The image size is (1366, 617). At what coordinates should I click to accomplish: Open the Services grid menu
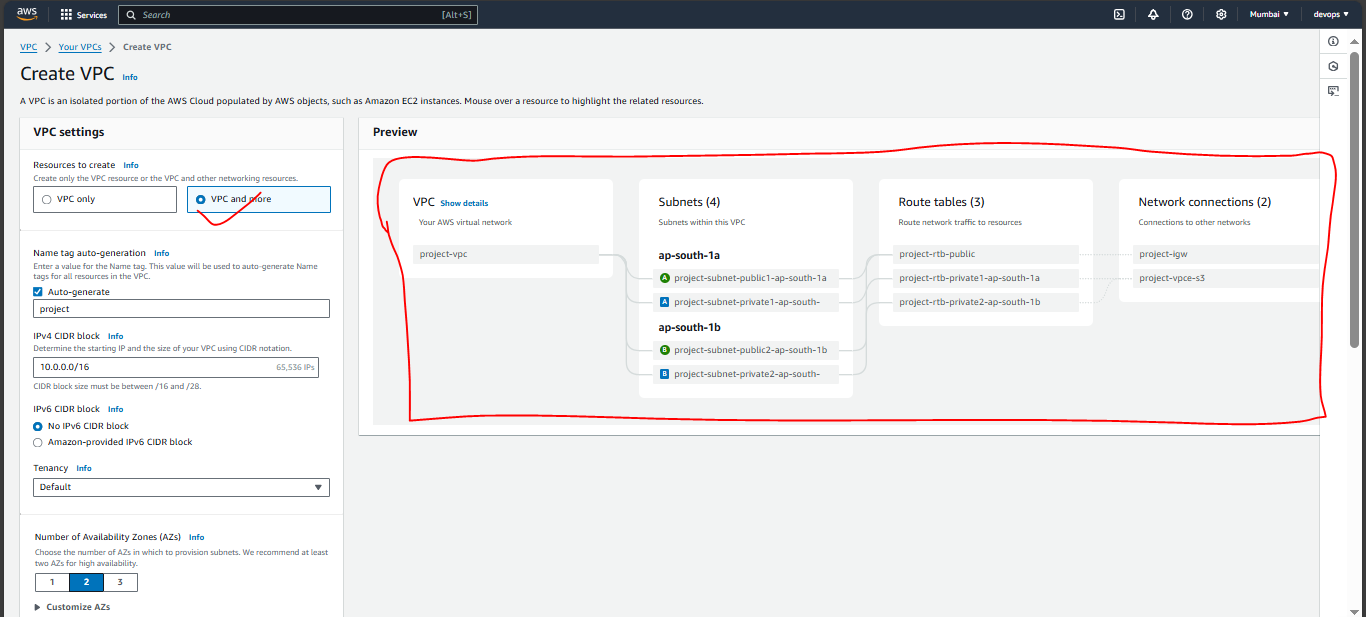click(x=83, y=15)
